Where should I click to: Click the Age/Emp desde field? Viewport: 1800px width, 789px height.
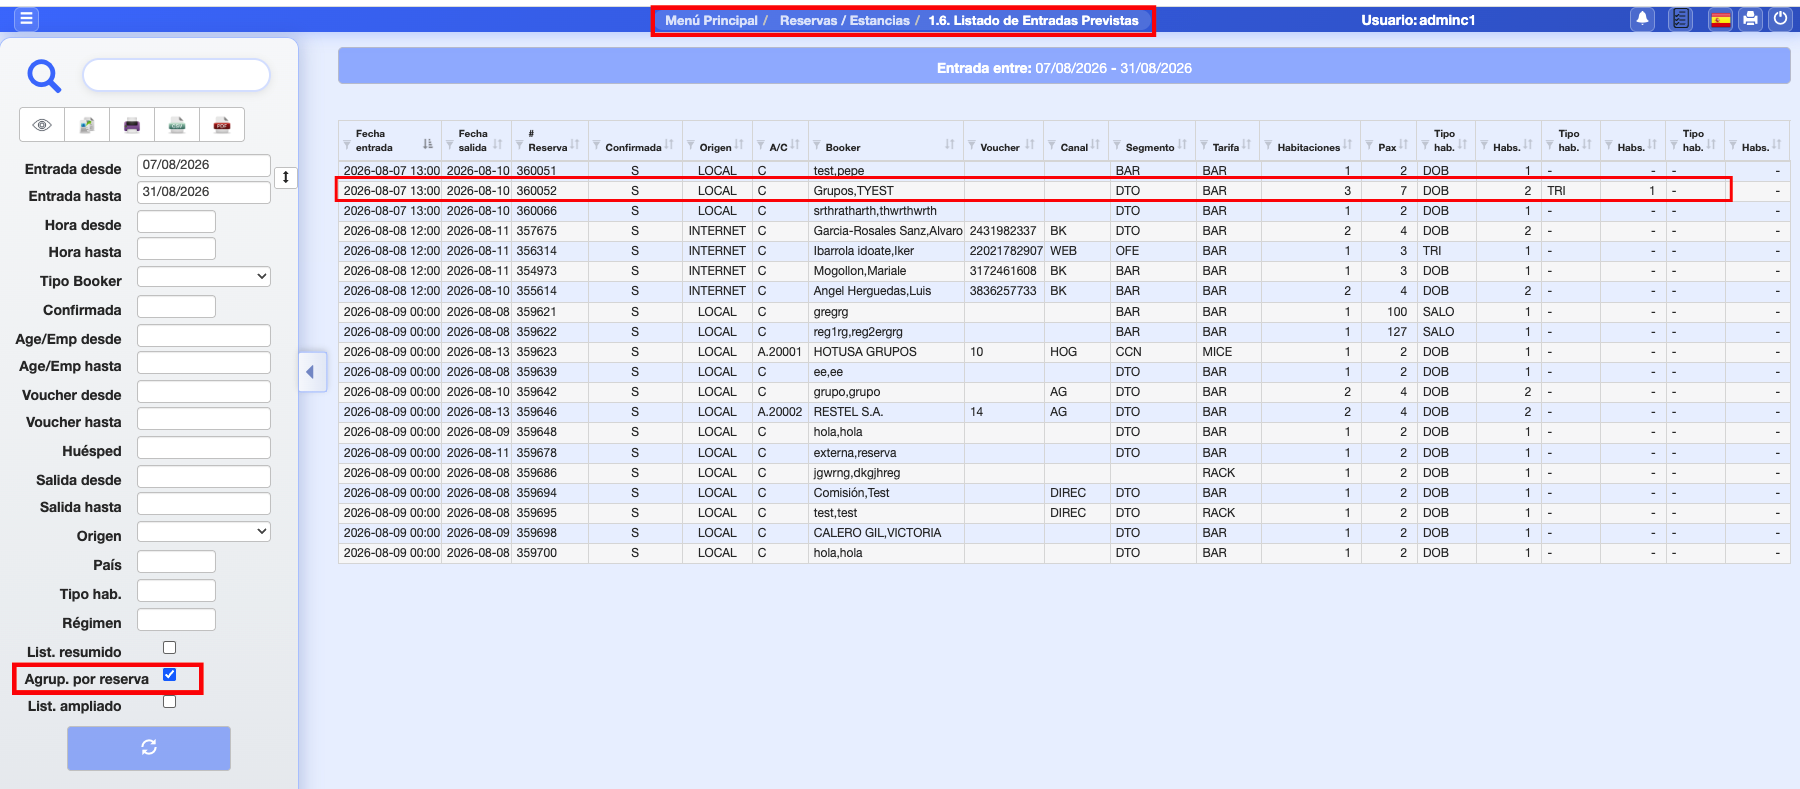point(204,336)
